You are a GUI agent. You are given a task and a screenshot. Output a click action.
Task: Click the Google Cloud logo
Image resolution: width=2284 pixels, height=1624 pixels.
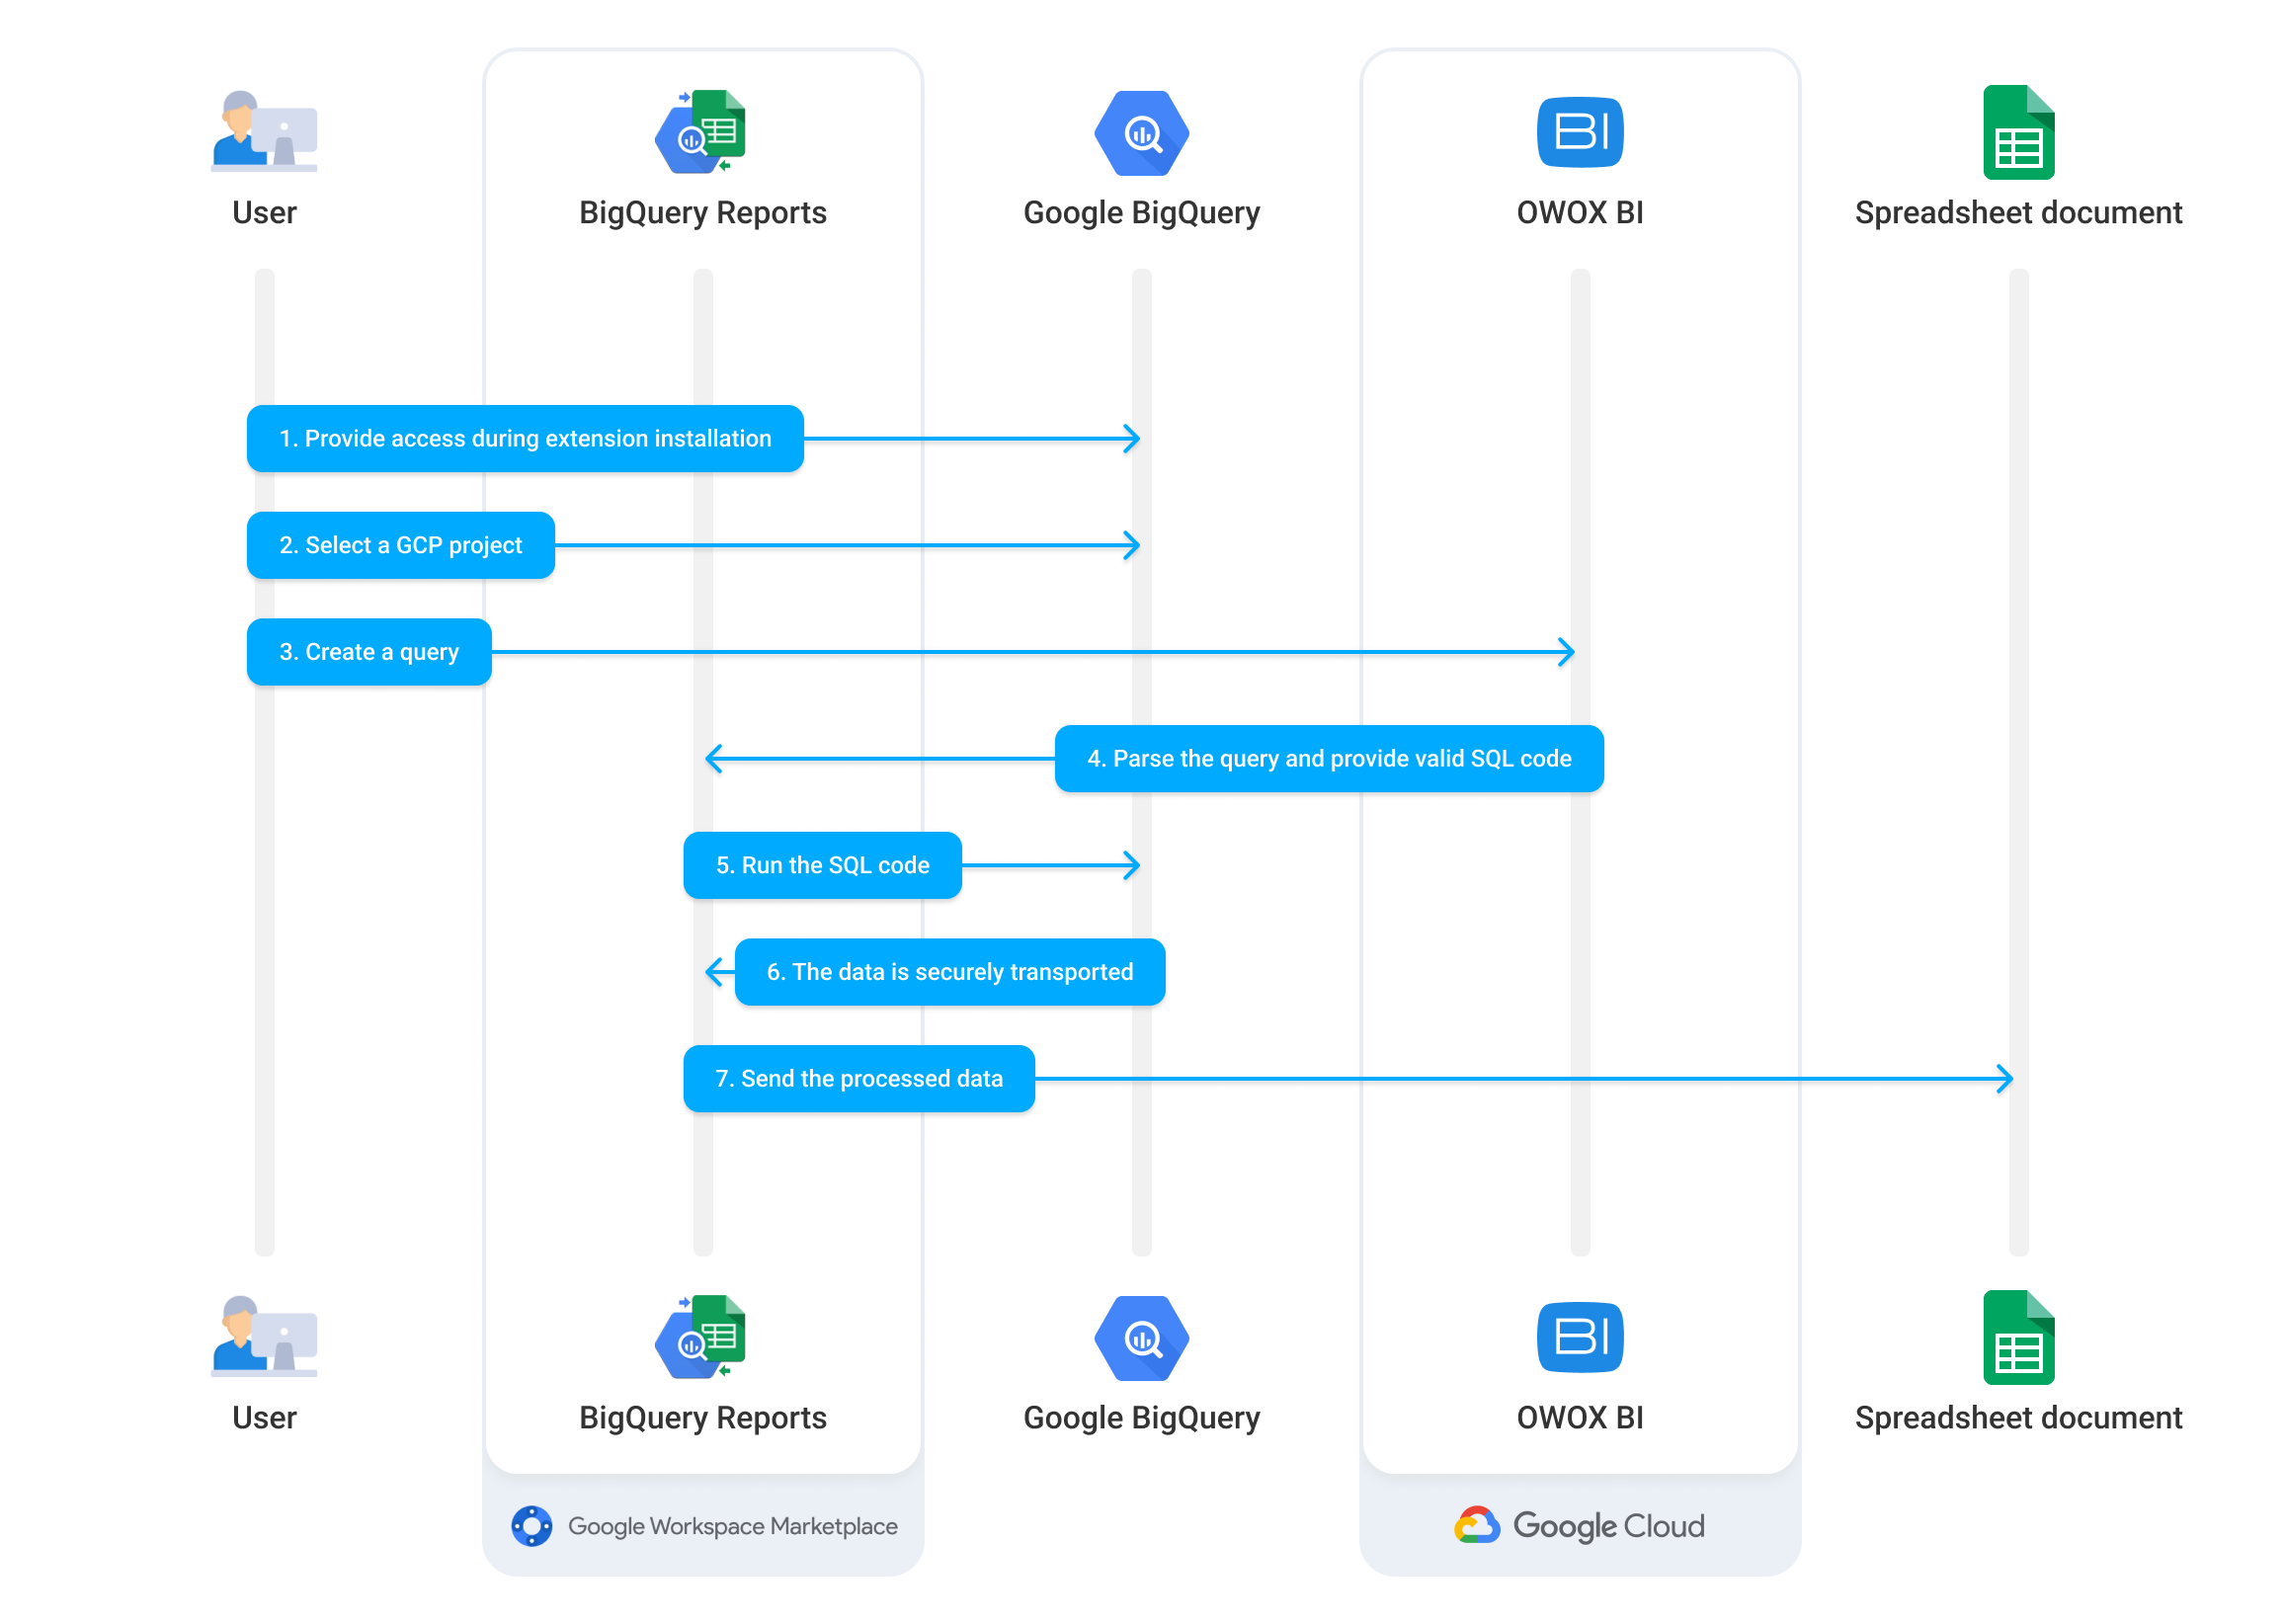pos(1578,1526)
